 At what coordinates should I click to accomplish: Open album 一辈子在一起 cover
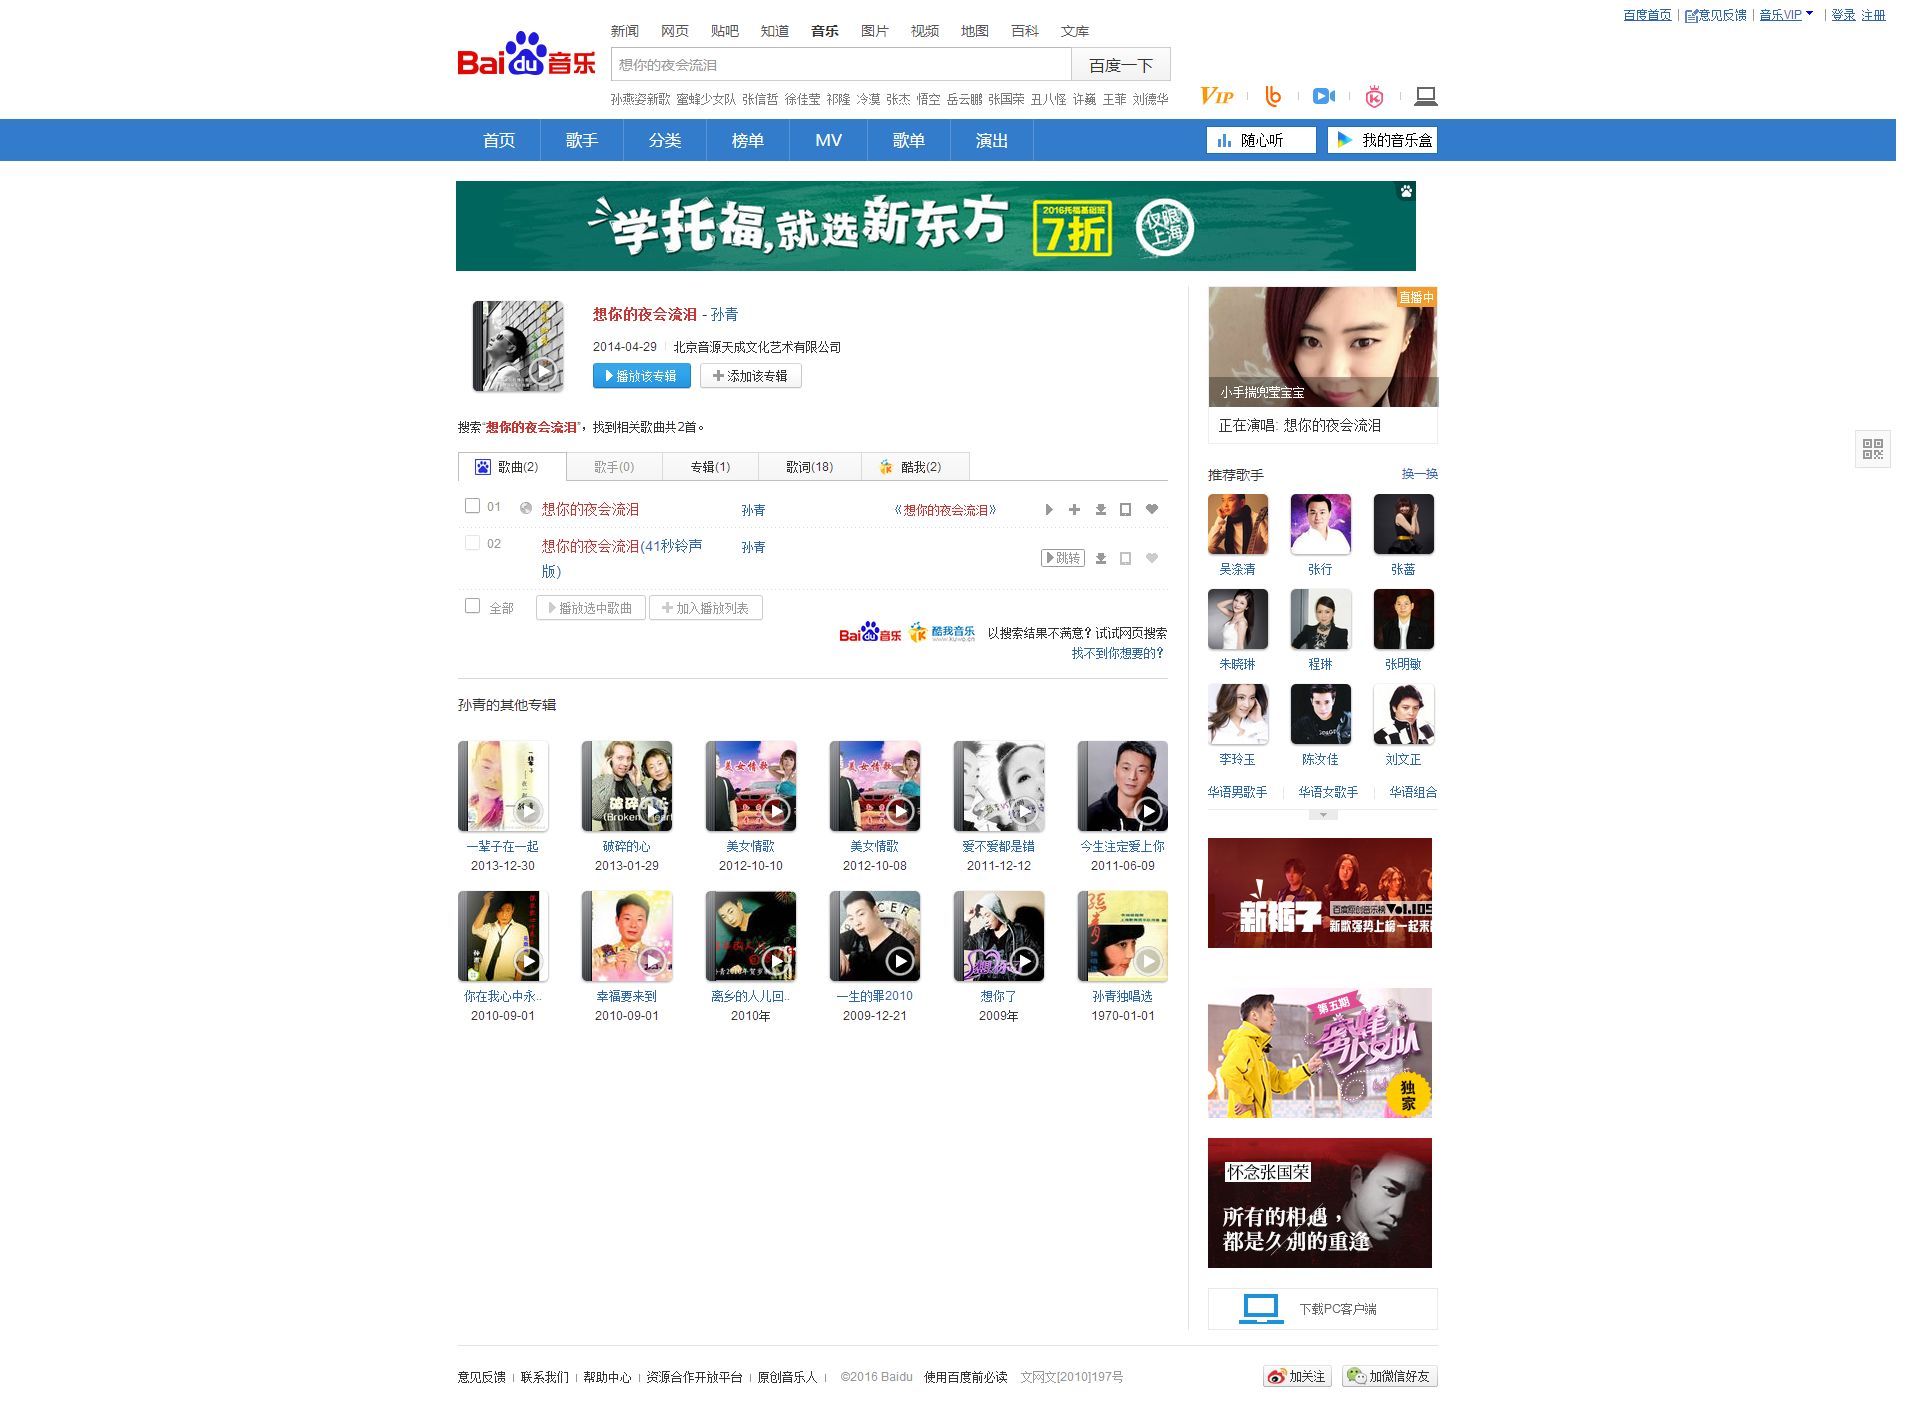503,786
